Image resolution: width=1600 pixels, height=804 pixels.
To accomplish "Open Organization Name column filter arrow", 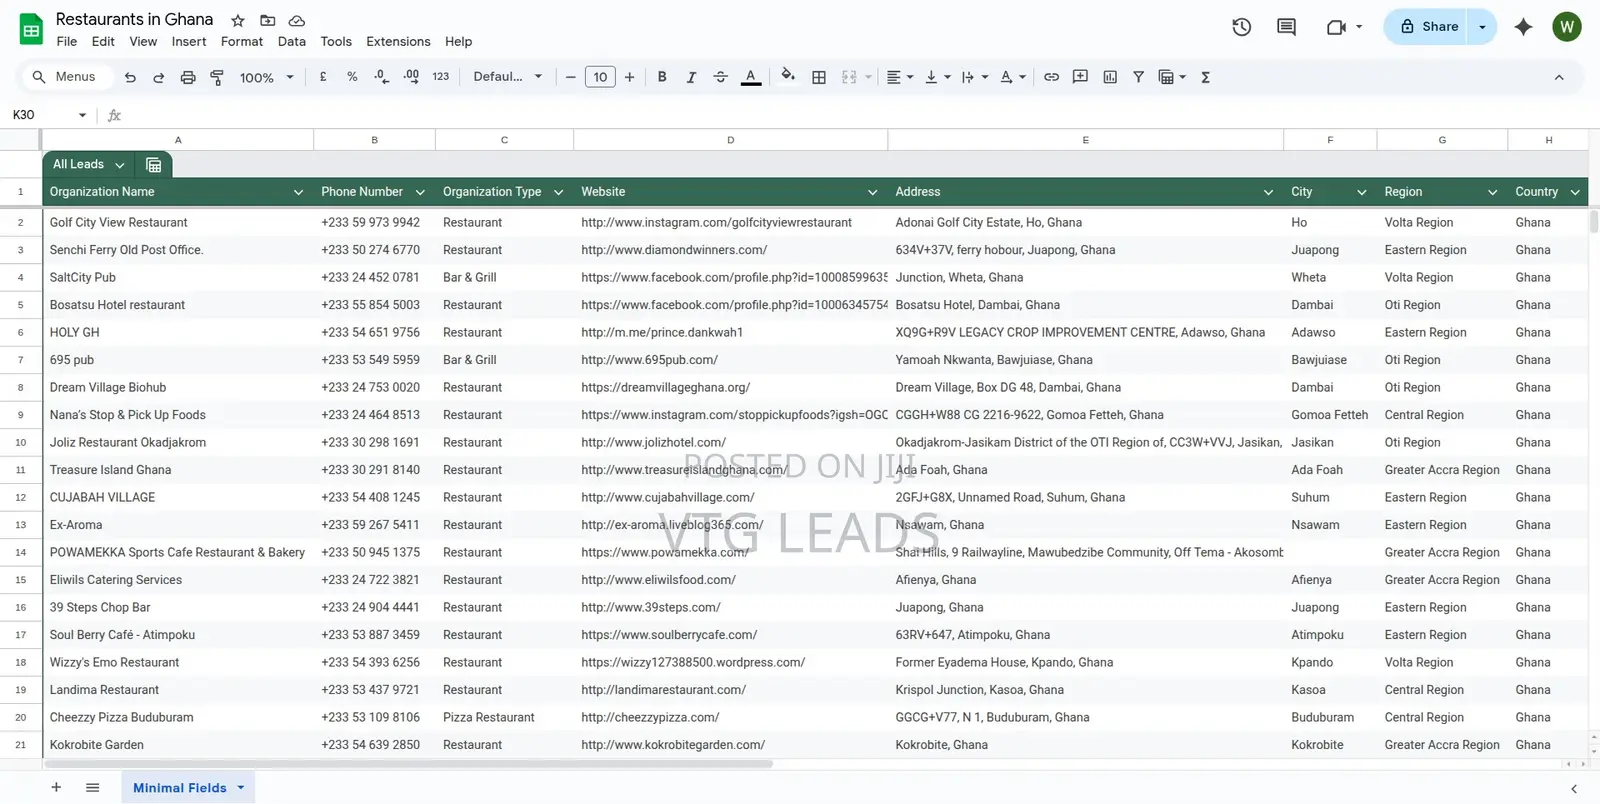I will point(298,192).
